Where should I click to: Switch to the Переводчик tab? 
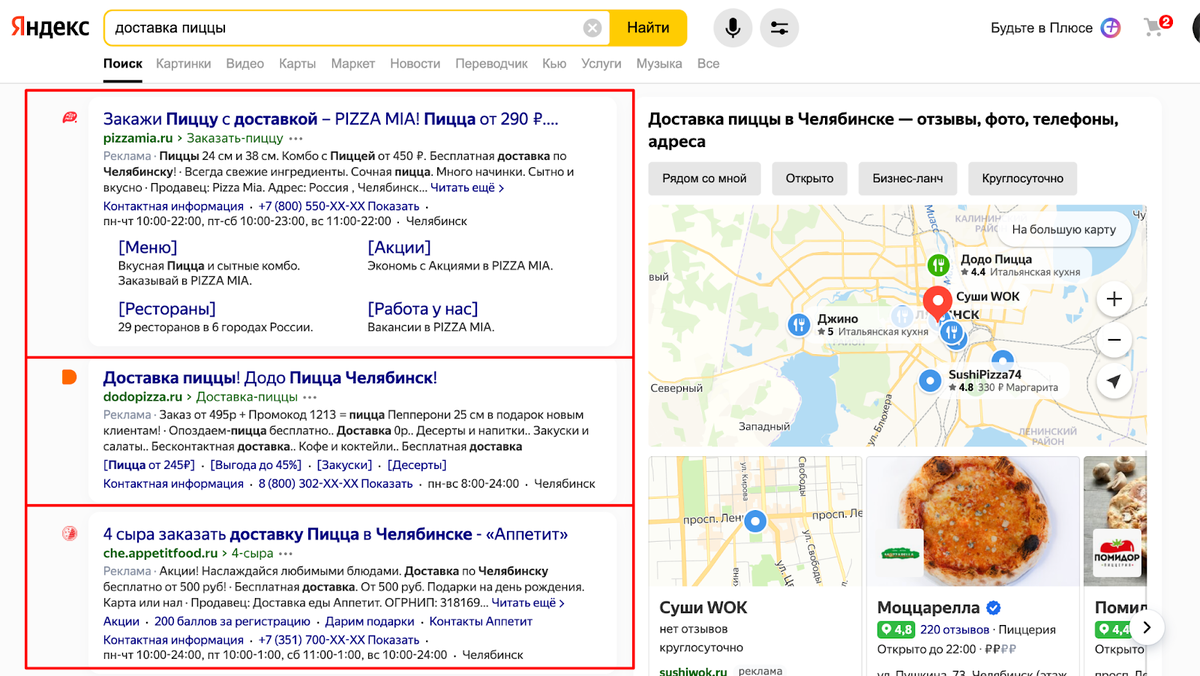(491, 63)
